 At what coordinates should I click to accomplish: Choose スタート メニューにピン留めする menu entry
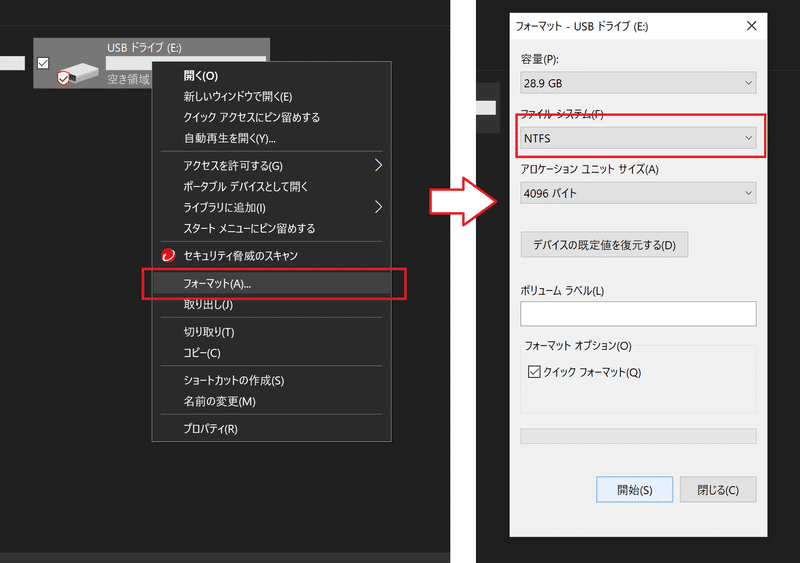coord(271,229)
